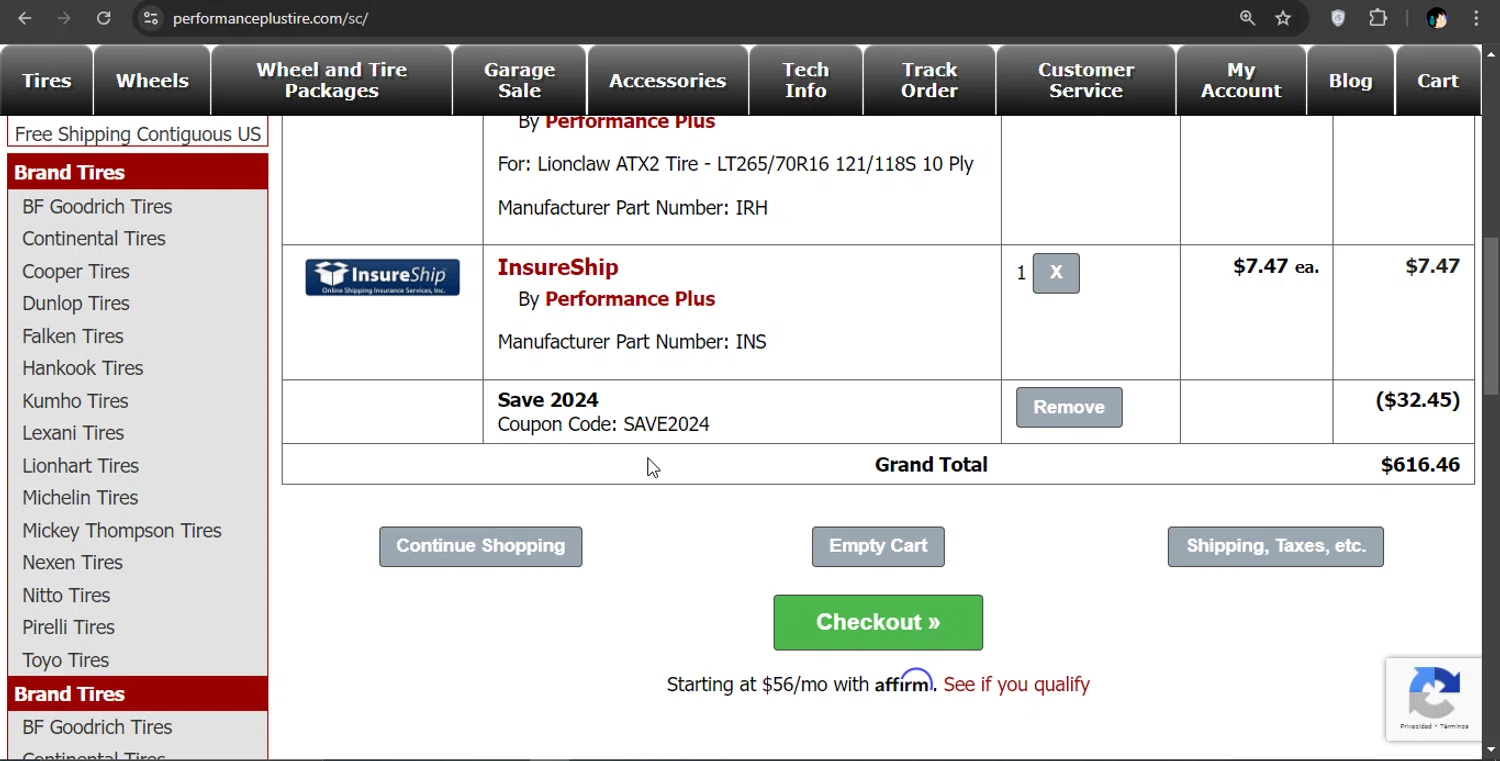Open Pirelli Tires in sidebar
The height and width of the screenshot is (761, 1500).
pos(68,627)
